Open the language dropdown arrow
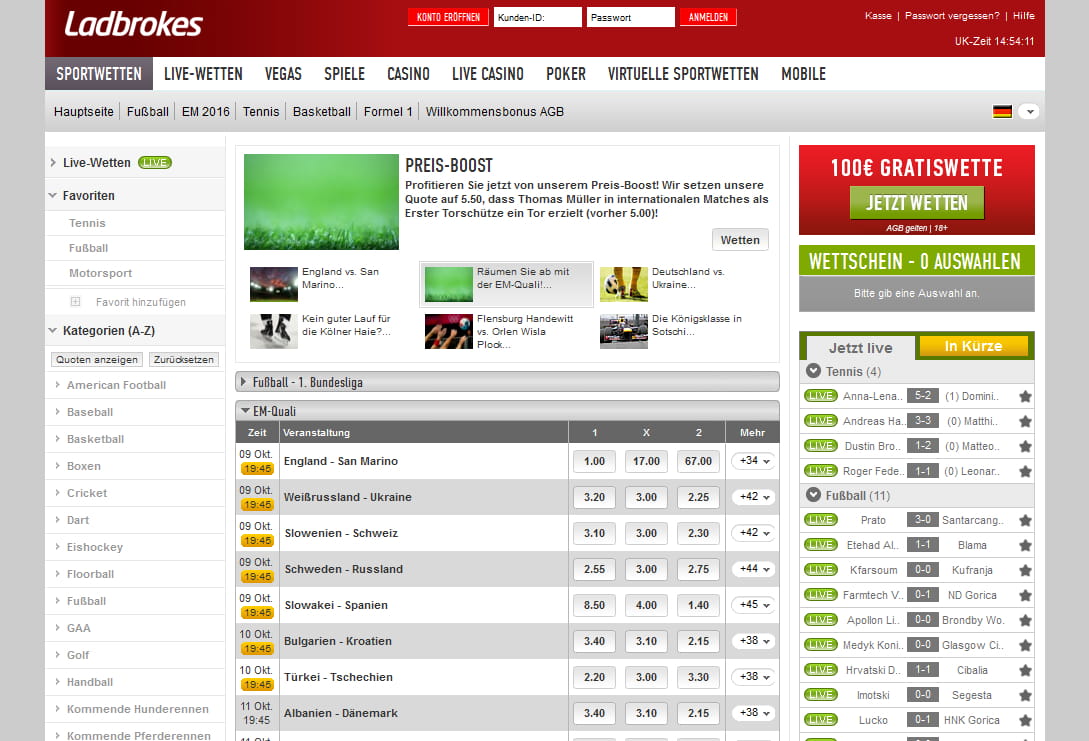1089x741 pixels. click(x=1029, y=111)
